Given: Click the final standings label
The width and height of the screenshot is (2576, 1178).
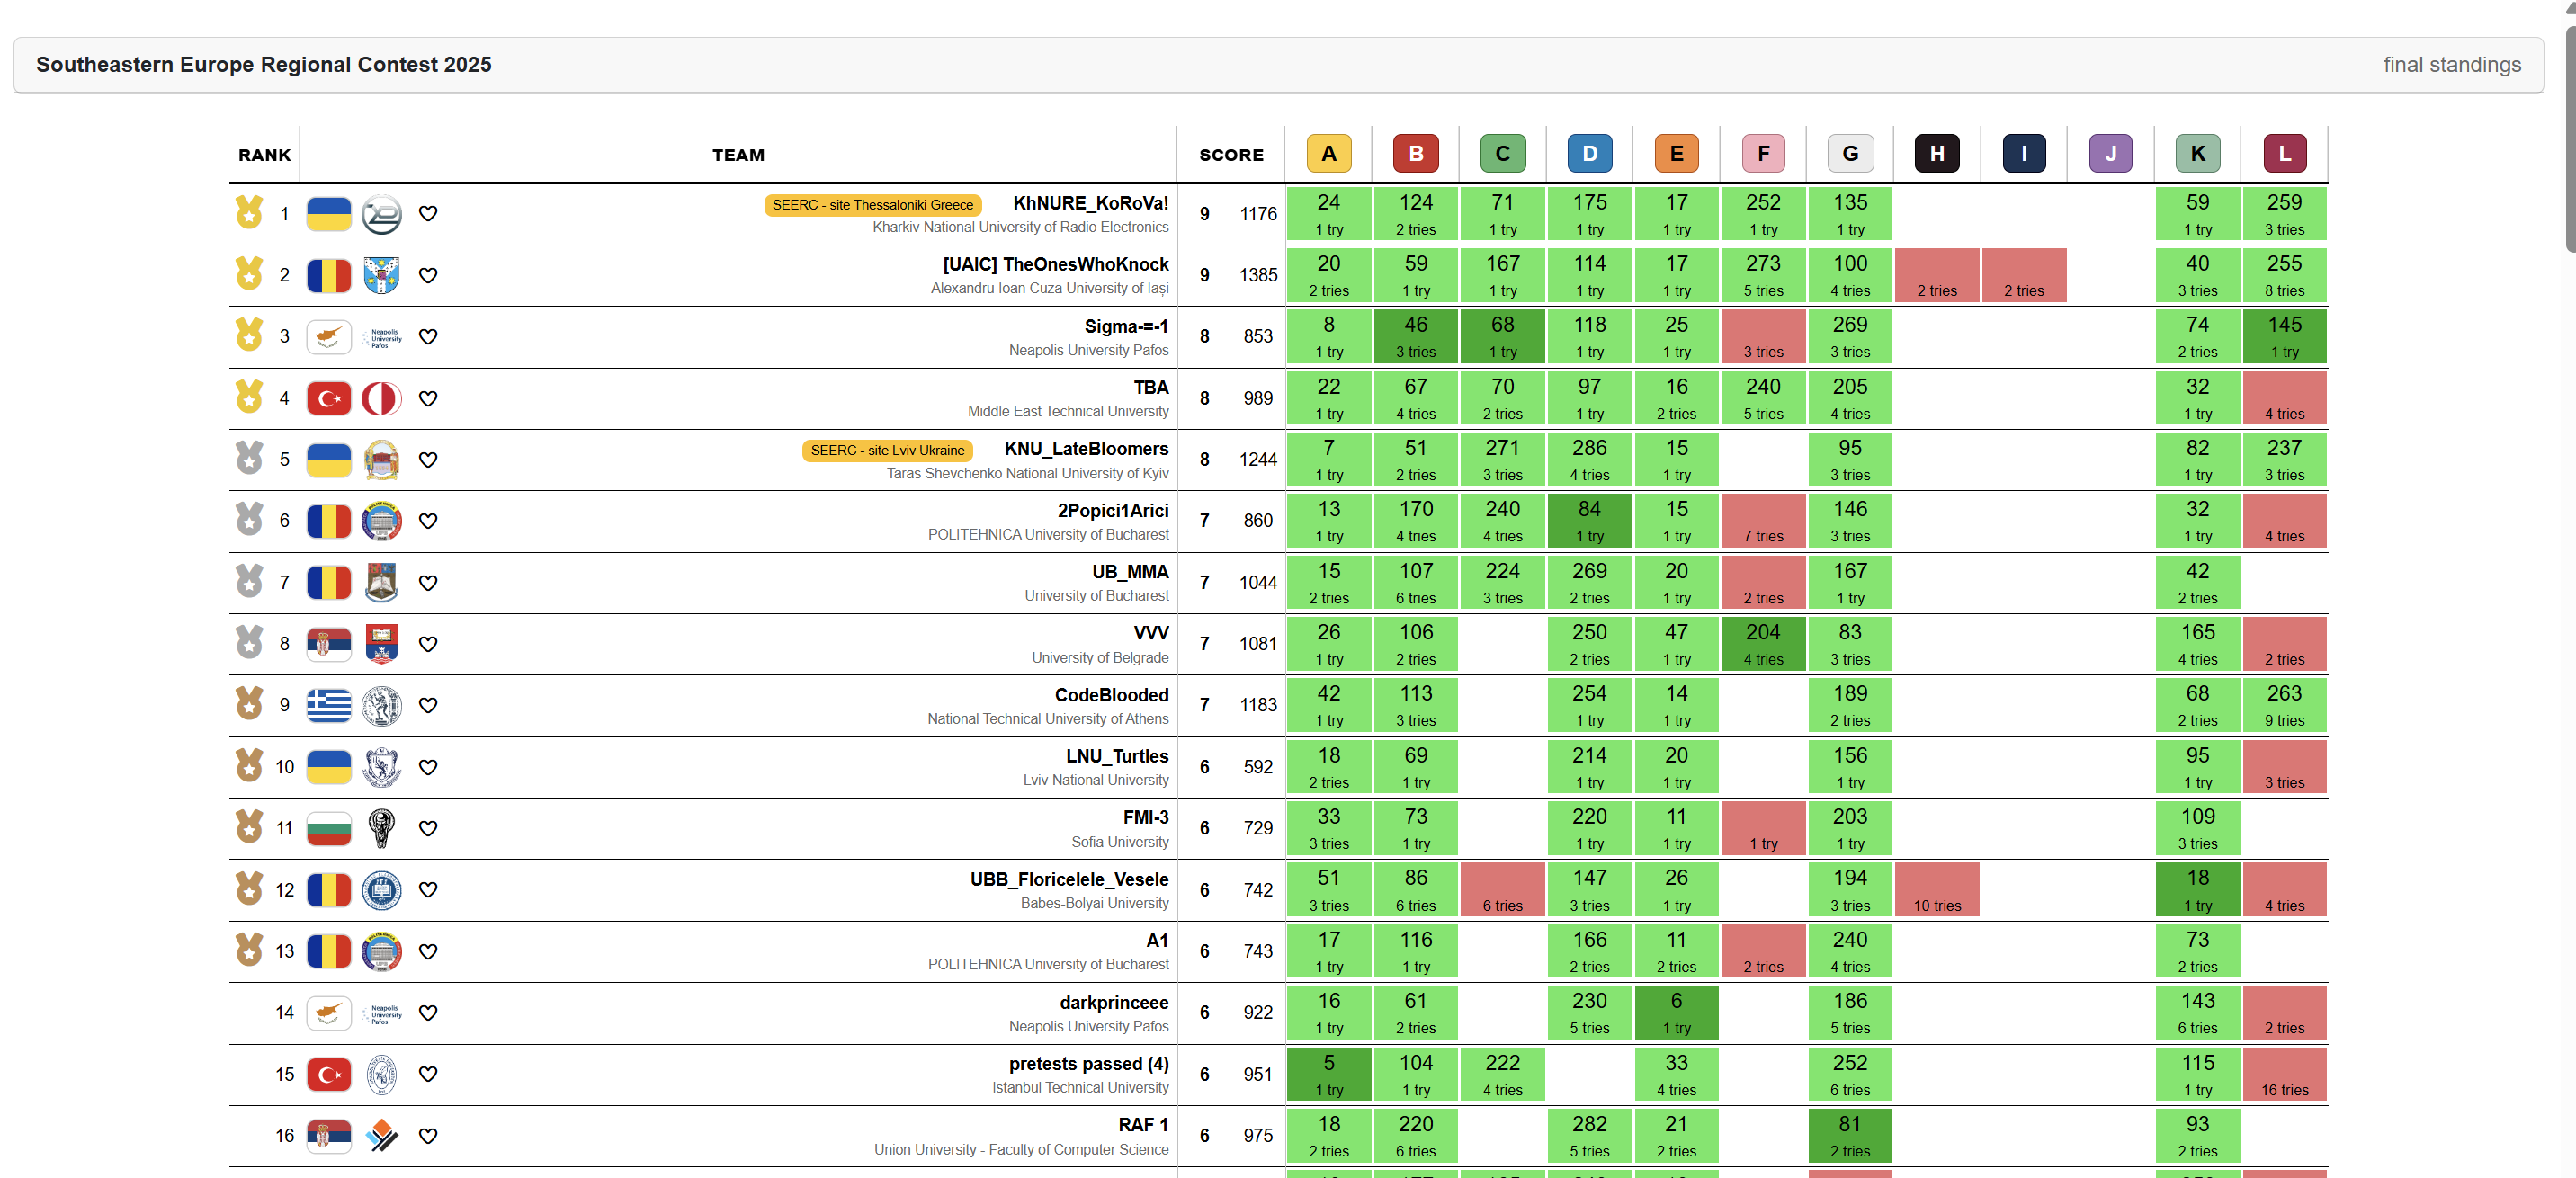Looking at the screenshot, I should [2451, 65].
